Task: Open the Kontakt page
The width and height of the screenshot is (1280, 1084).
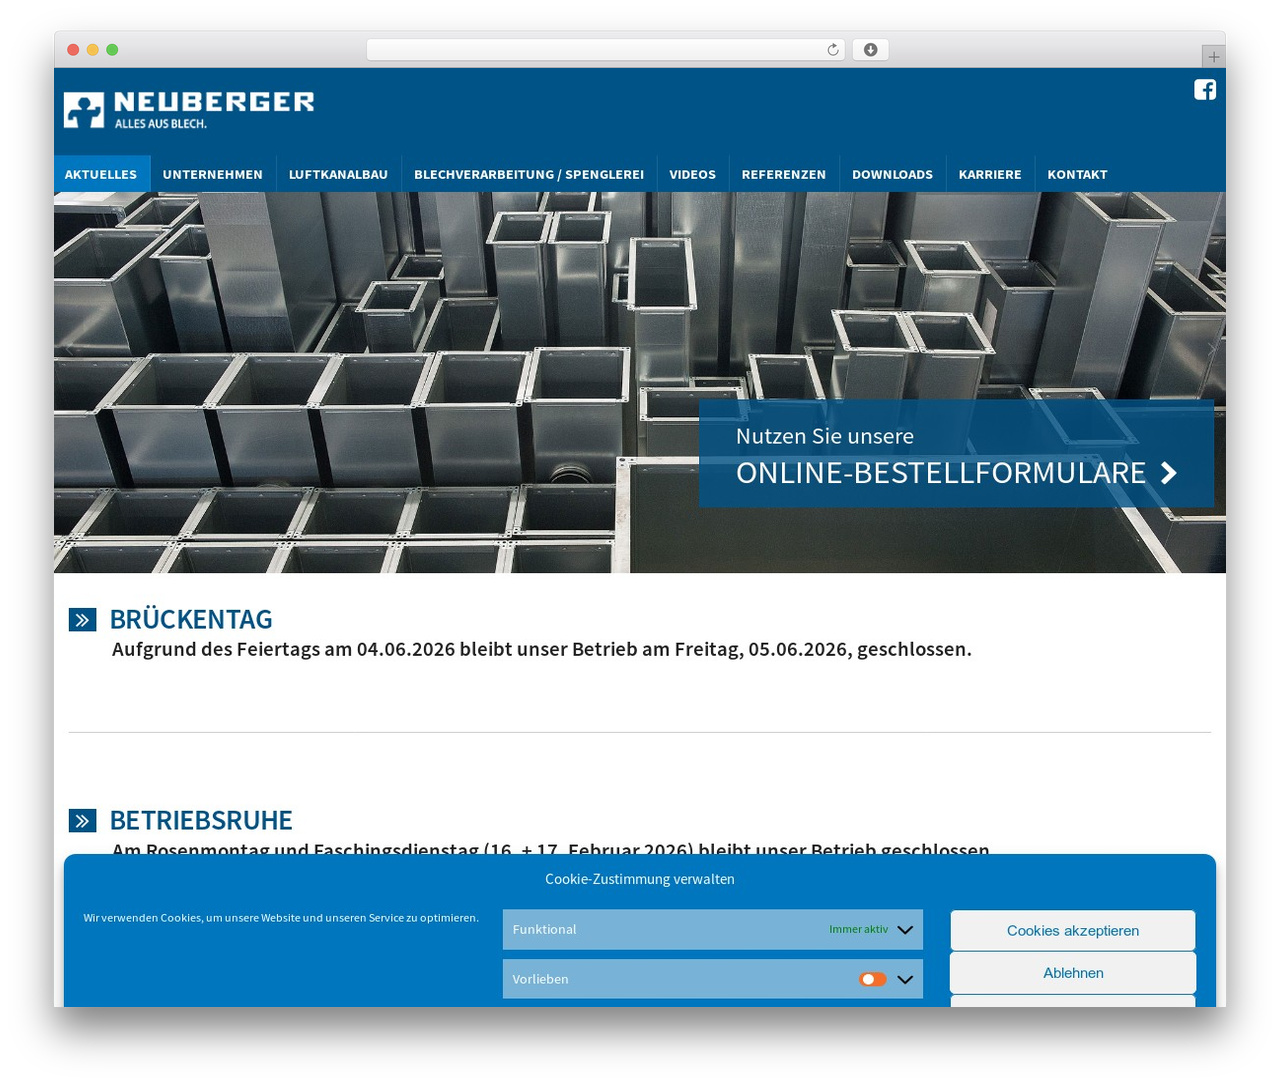Action: tap(1077, 174)
